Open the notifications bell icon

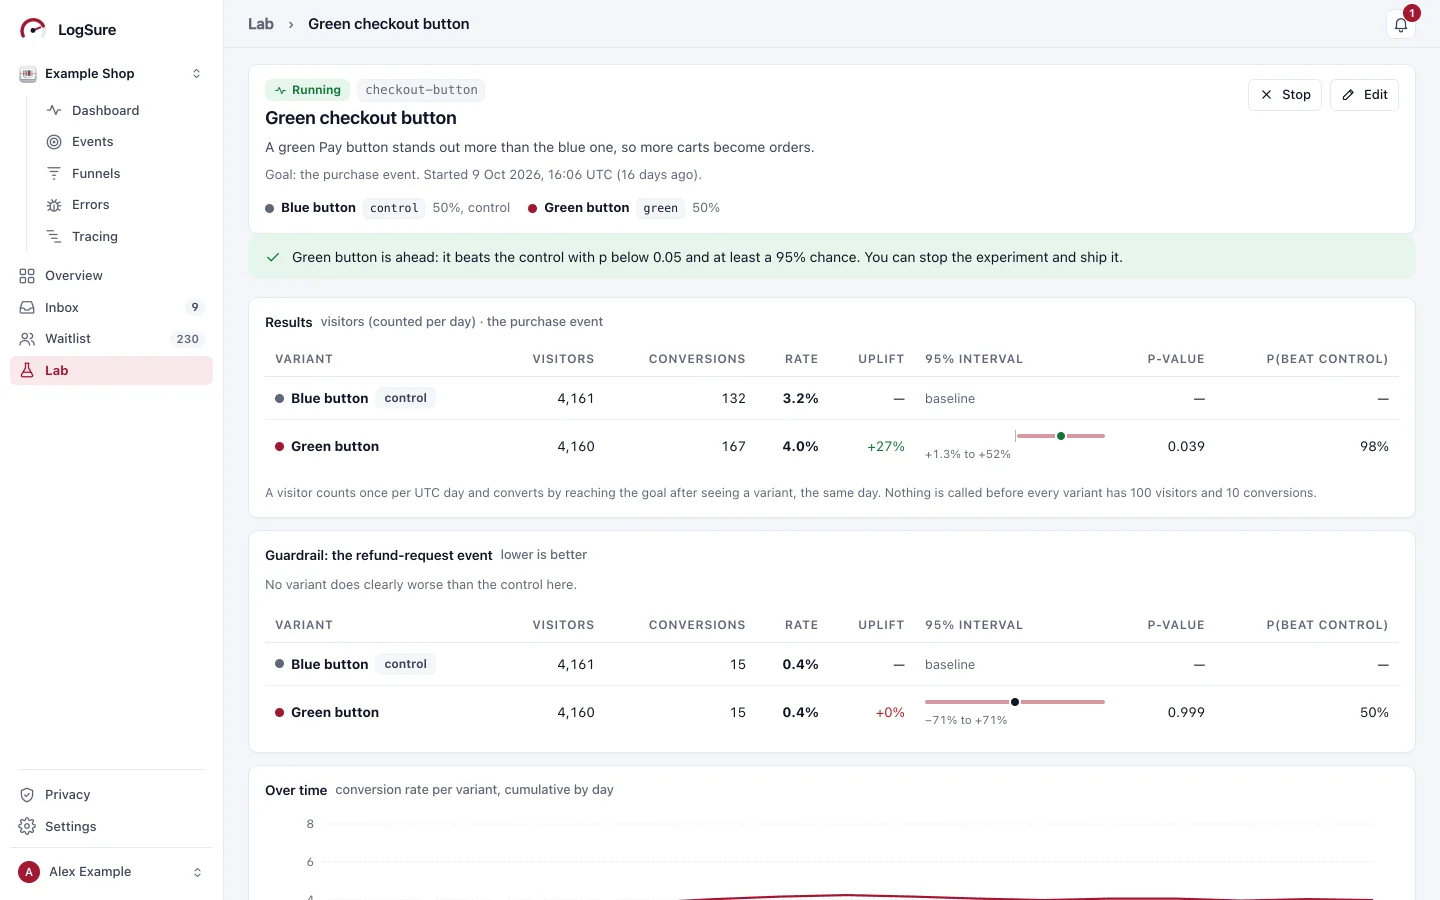click(x=1401, y=25)
